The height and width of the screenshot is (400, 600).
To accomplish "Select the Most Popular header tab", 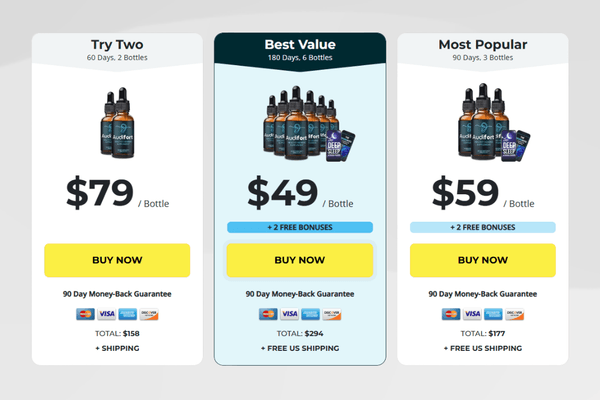I will 483,50.
